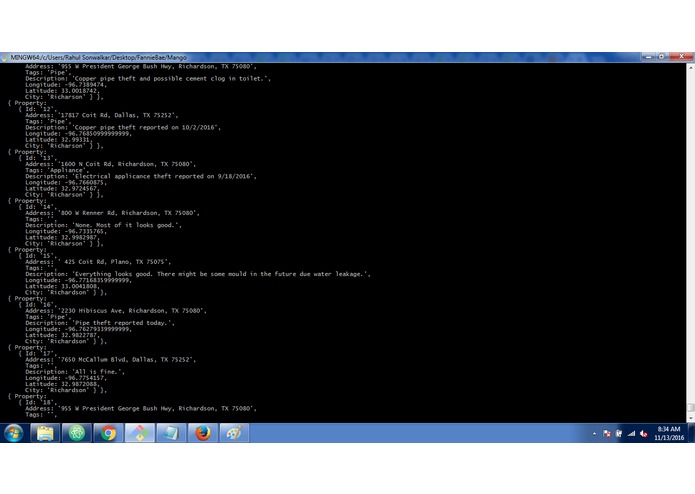
Task: Click Longitude: -96.7754157 value
Action: (66, 378)
